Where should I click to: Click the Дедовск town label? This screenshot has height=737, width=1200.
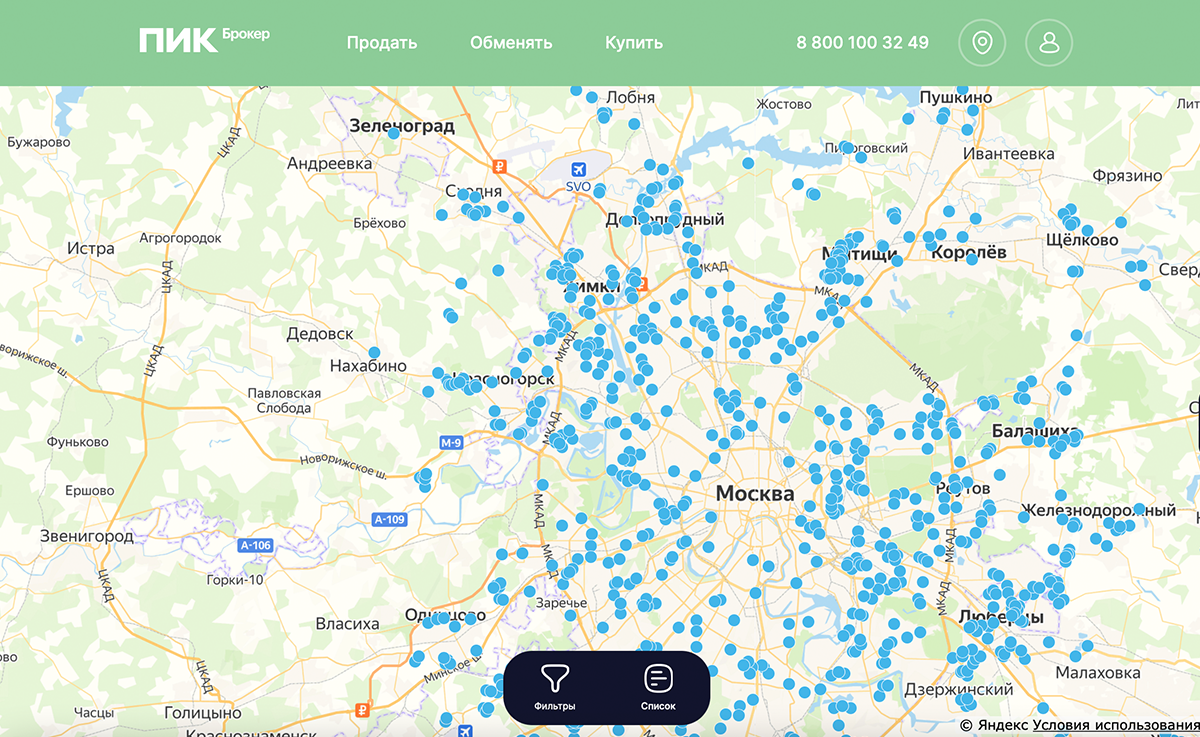coord(320,334)
